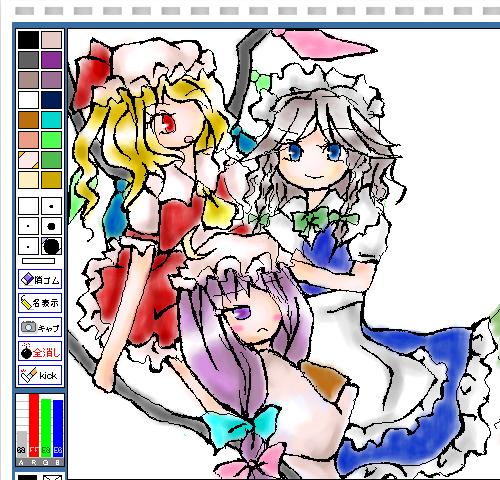The image size is (500, 480).
Task: Select the medium round brush size
Action: pos(52,226)
